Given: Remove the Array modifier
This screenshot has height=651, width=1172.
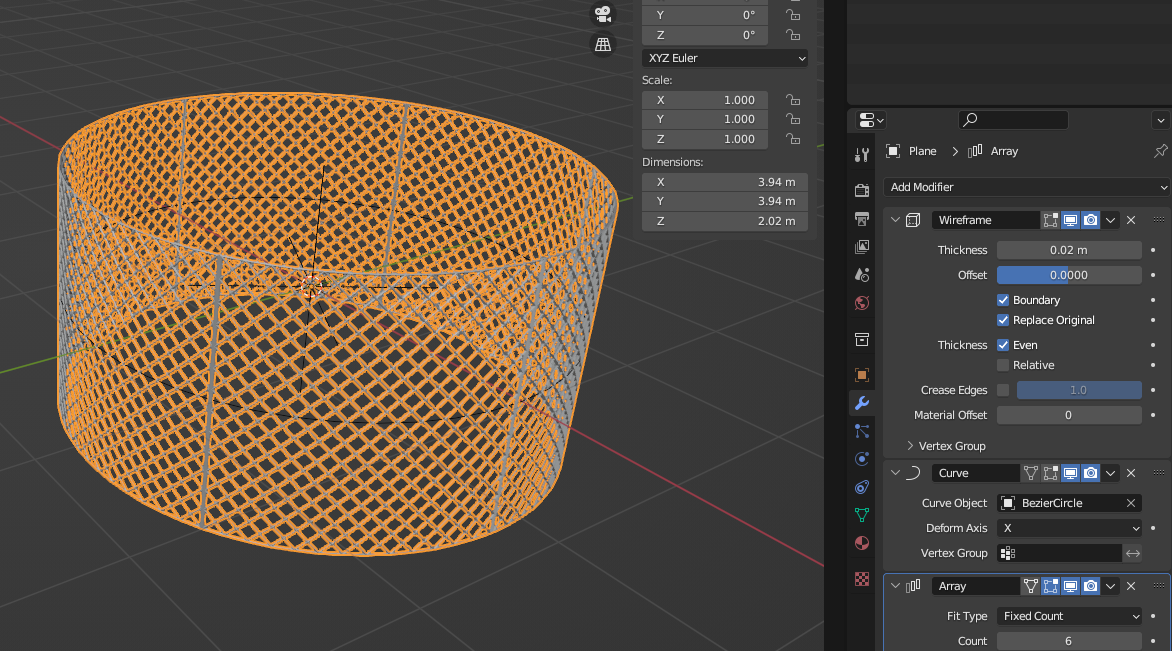Looking at the screenshot, I should click(1131, 586).
